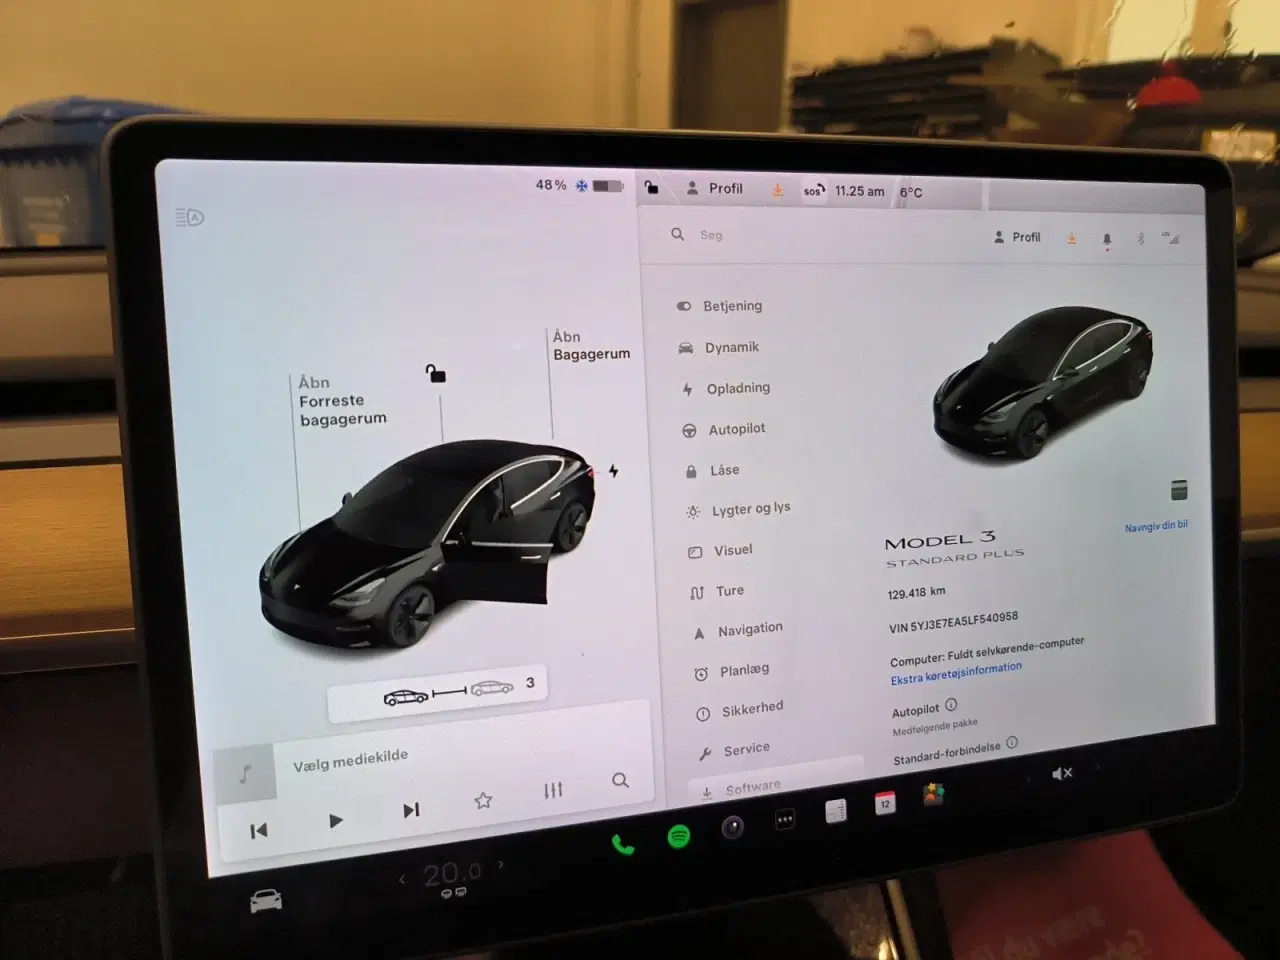Image resolution: width=1280 pixels, height=960 pixels.
Task: Tap the snowflake cold battery icon
Action: click(581, 186)
